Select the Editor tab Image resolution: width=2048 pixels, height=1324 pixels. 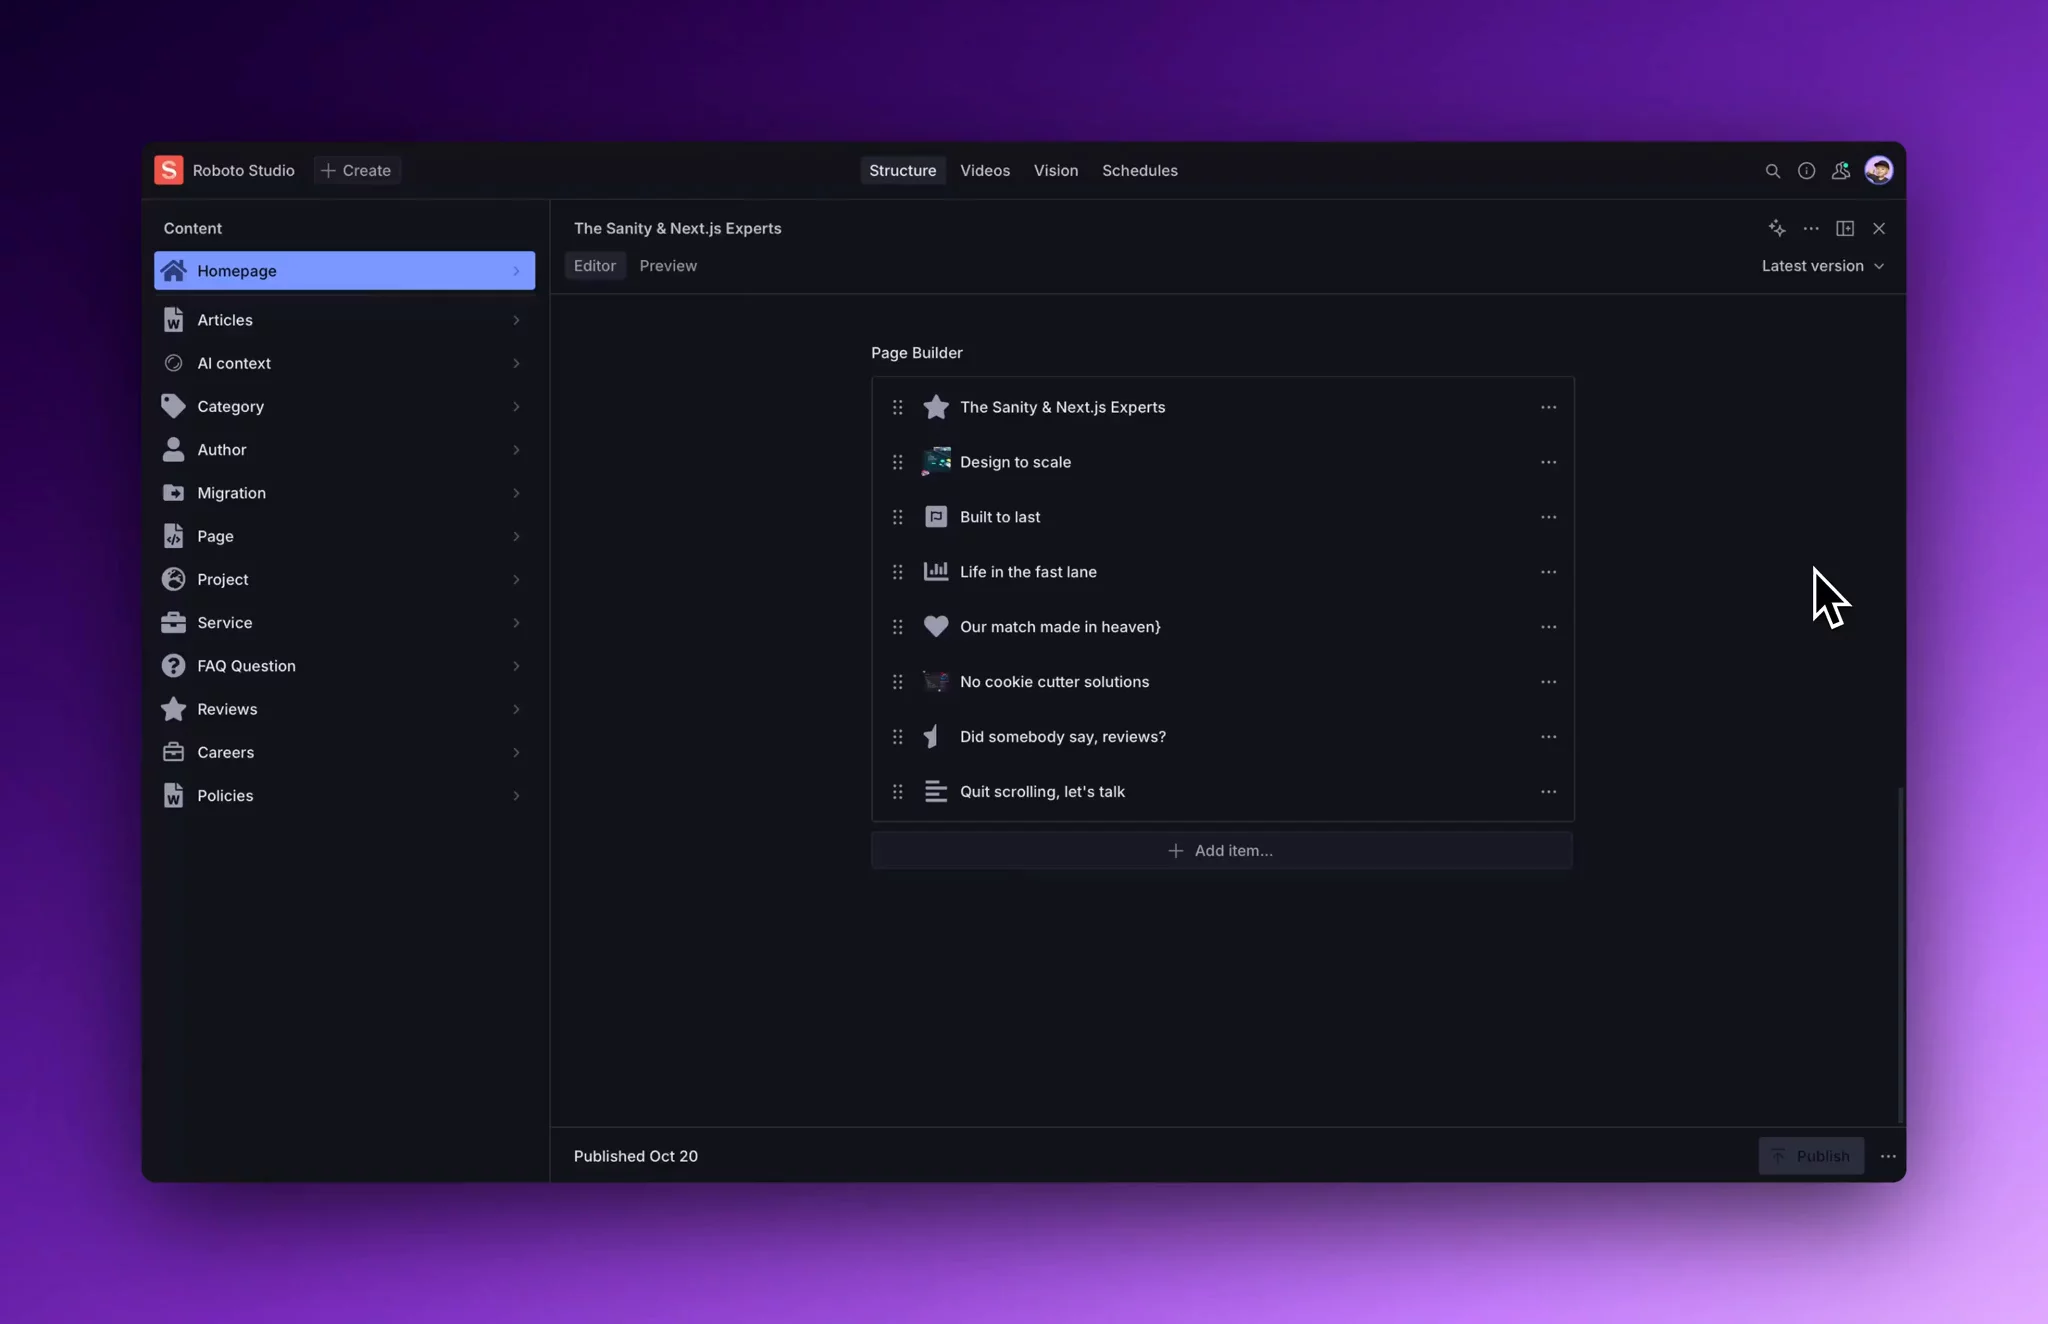594,266
